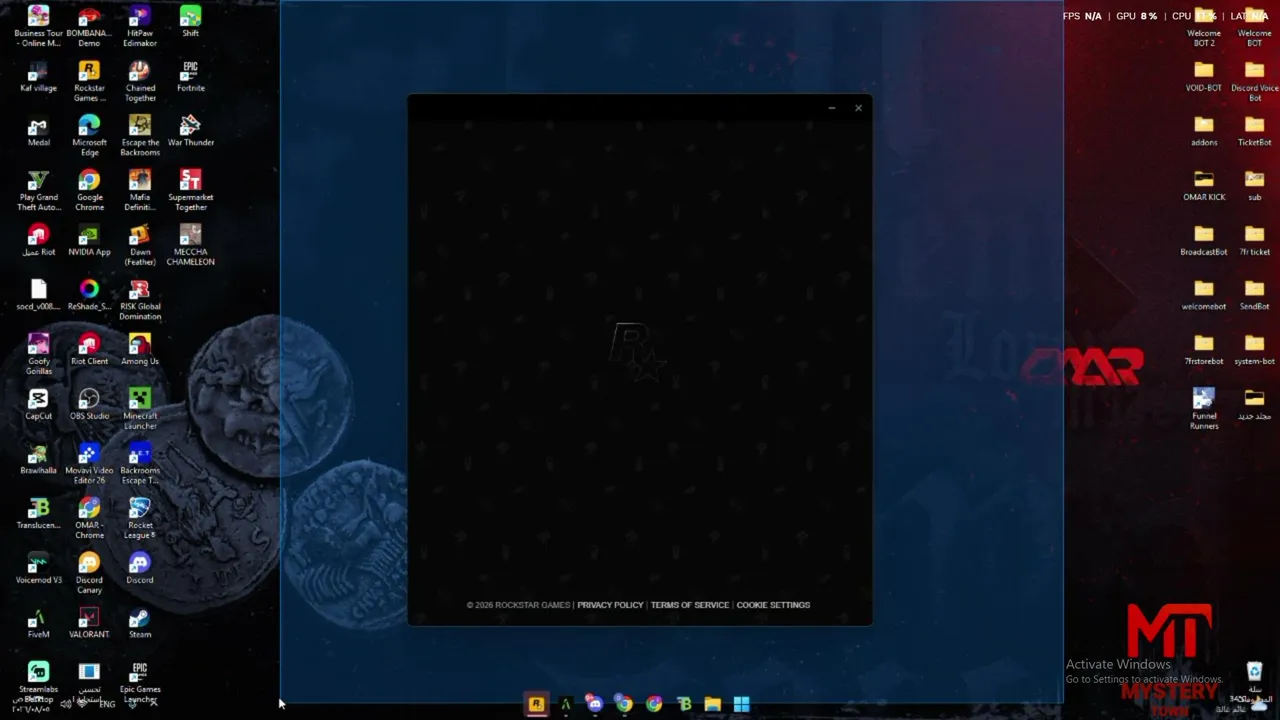Select the OMAR - Chrome desktop shortcut
1280x720 pixels.
[89, 518]
